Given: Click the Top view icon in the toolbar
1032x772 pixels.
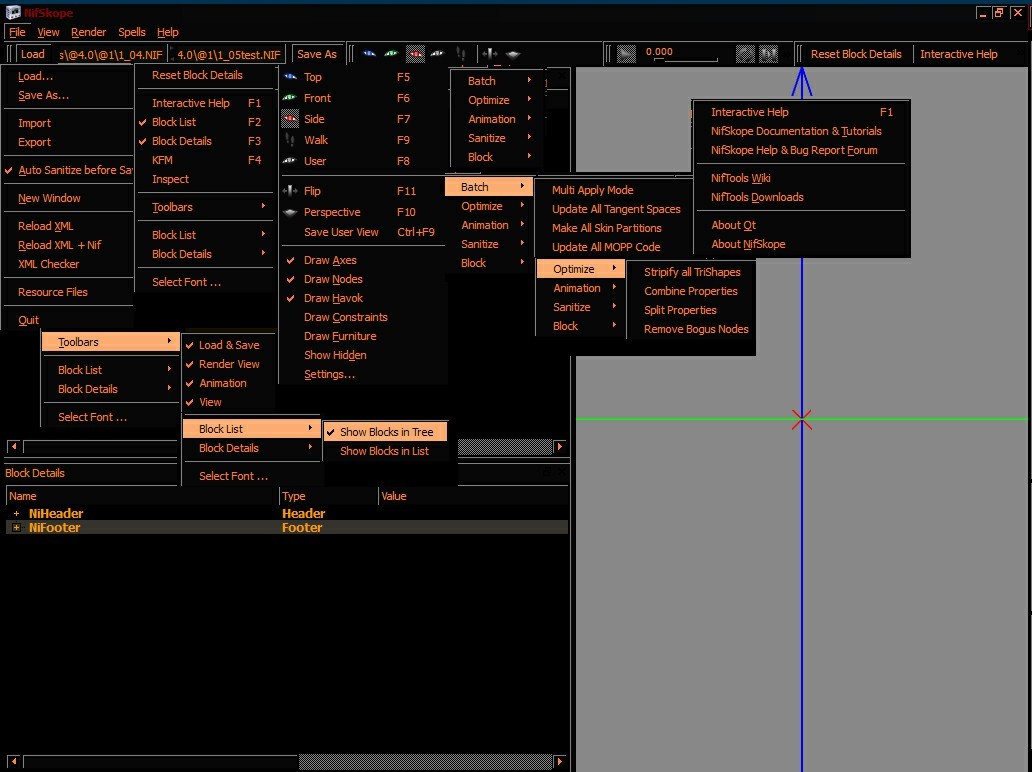Looking at the screenshot, I should (369, 54).
